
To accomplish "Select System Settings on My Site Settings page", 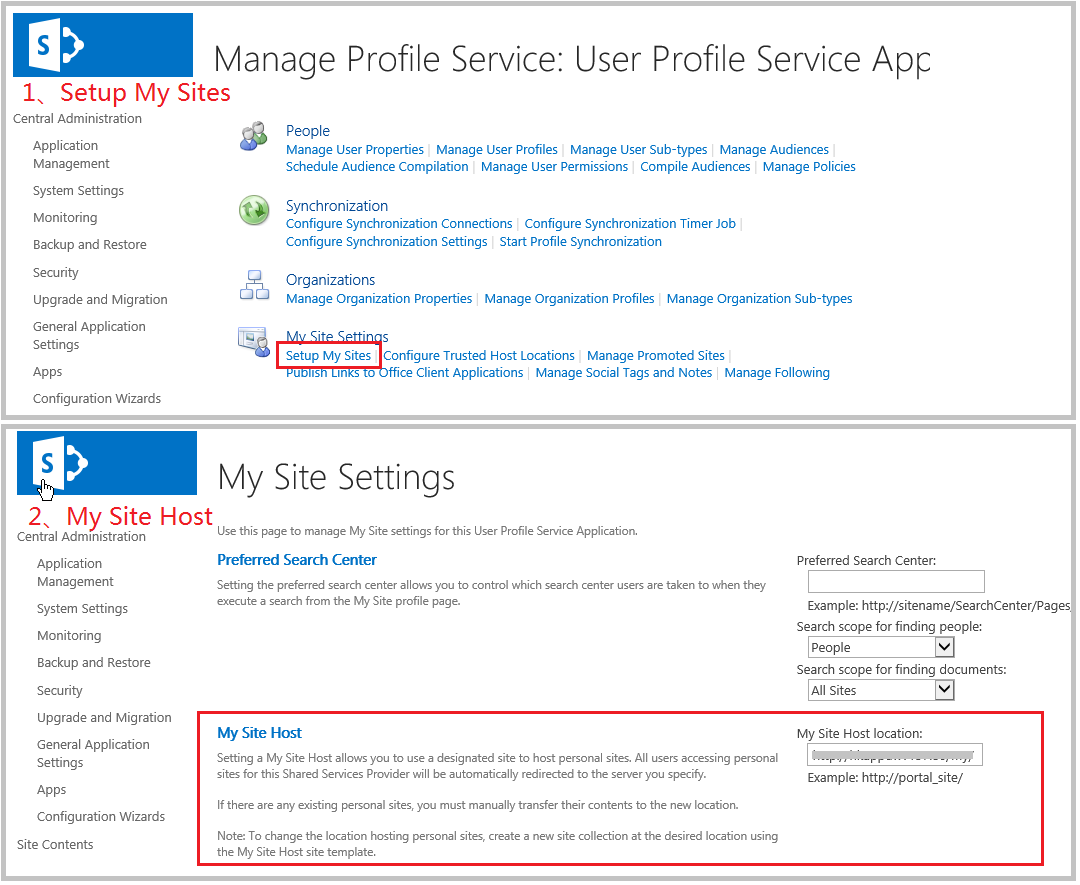I will (x=83, y=609).
